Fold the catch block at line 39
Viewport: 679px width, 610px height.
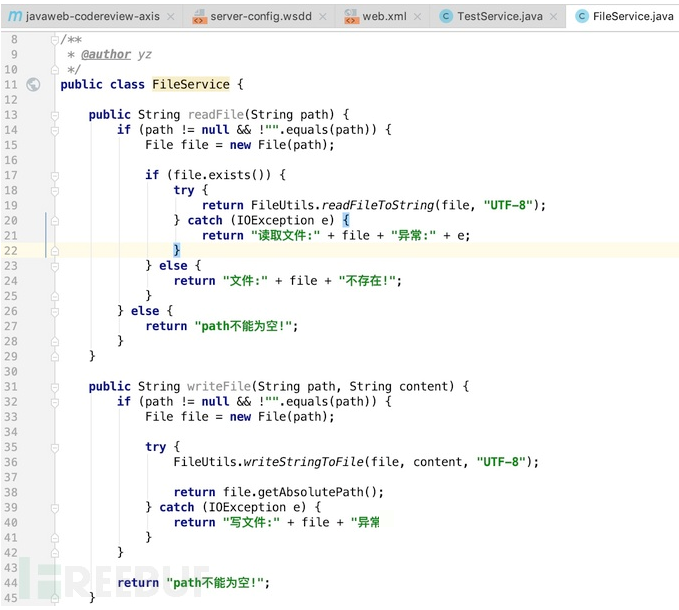coord(55,508)
